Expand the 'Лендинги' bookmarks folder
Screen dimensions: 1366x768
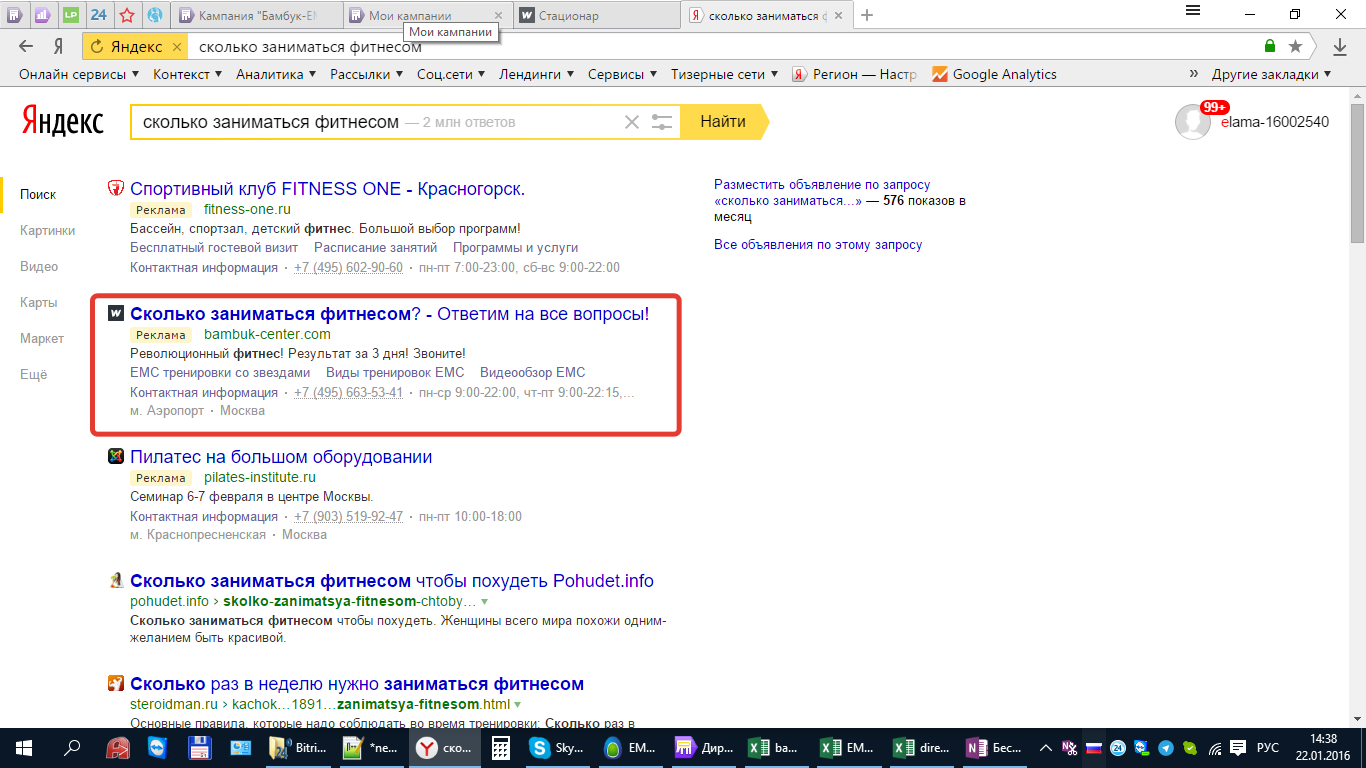(537, 74)
